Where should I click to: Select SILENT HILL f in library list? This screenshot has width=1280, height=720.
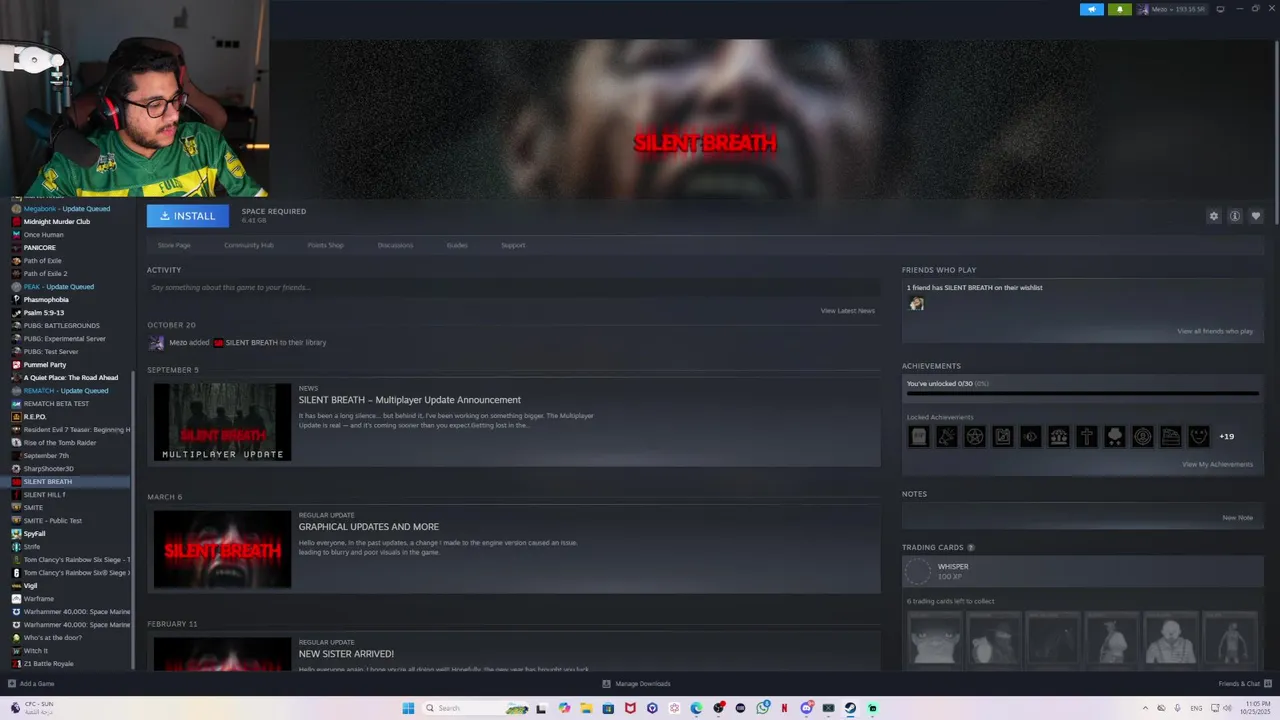(44, 495)
